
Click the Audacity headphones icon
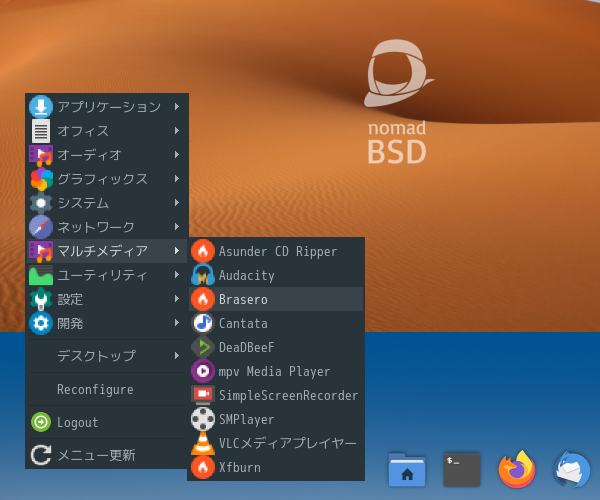203,275
